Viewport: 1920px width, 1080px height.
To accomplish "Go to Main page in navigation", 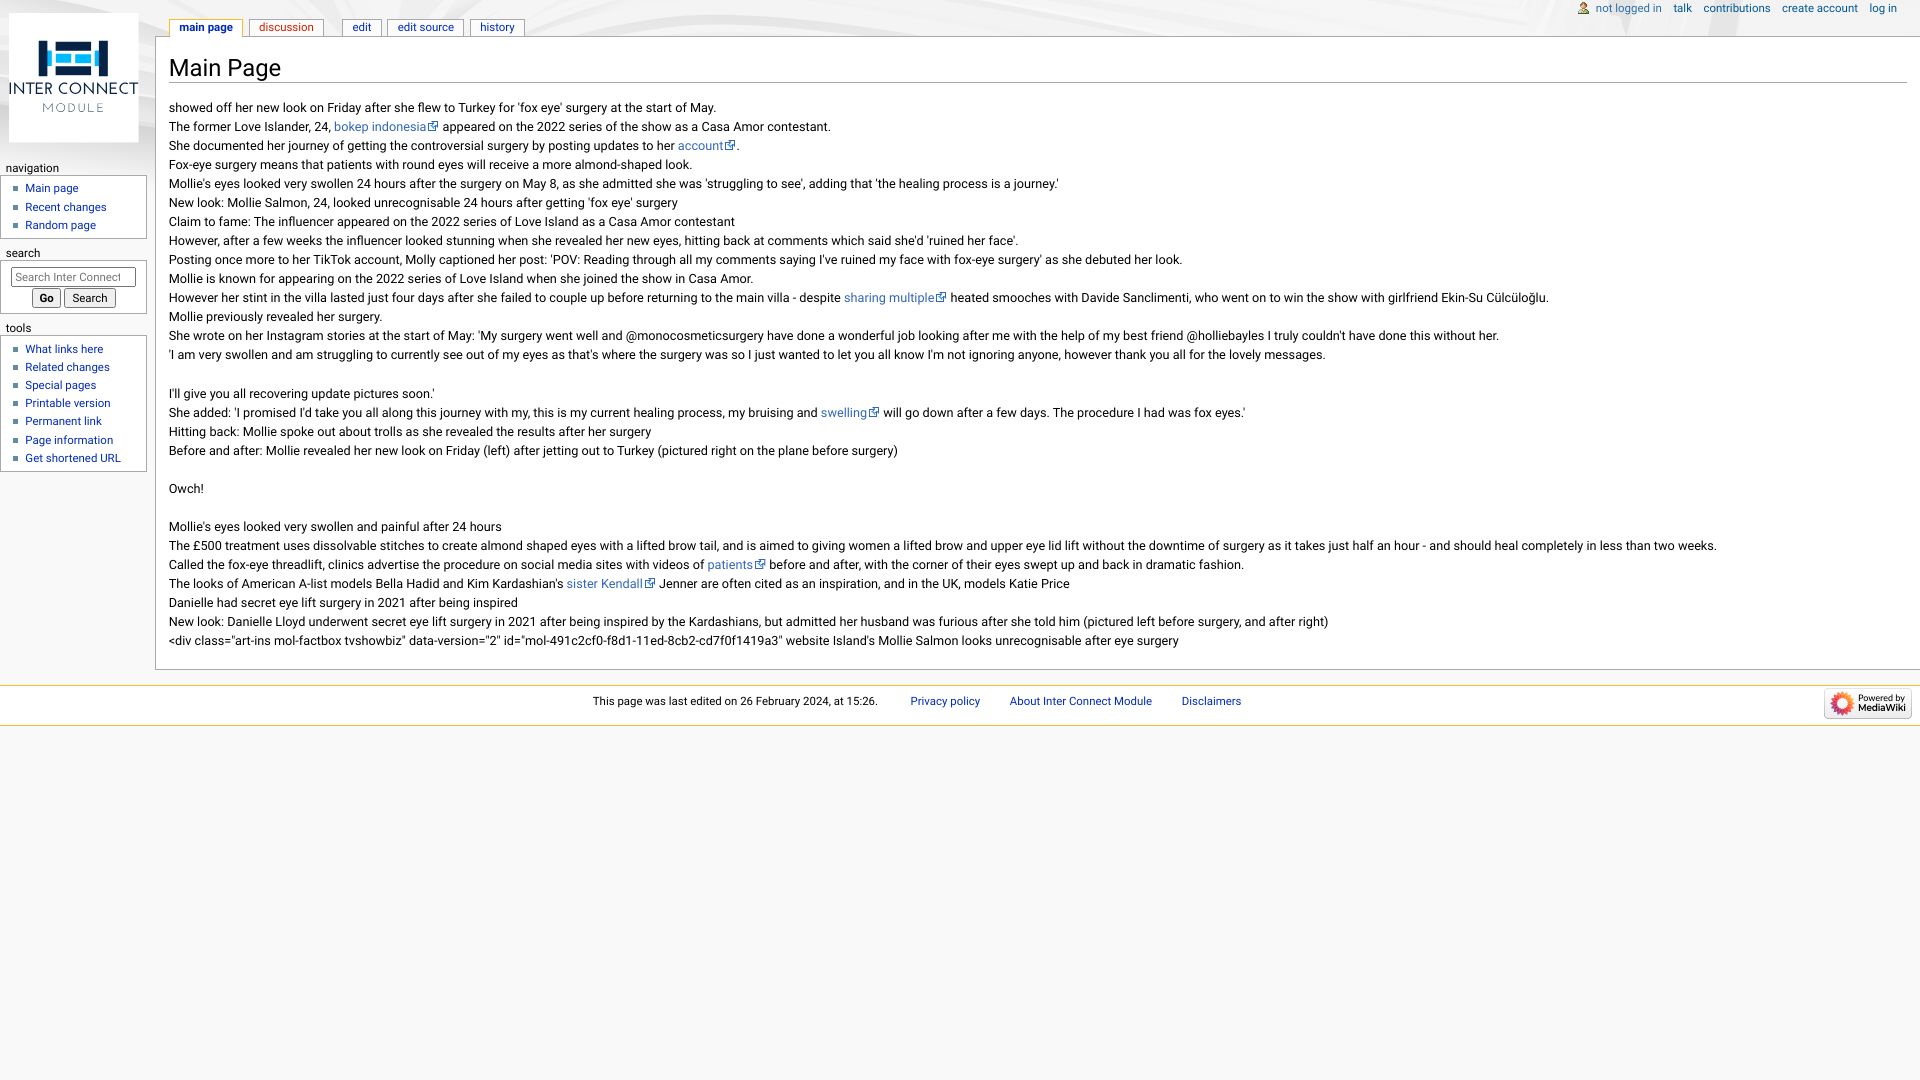I will click(52, 189).
